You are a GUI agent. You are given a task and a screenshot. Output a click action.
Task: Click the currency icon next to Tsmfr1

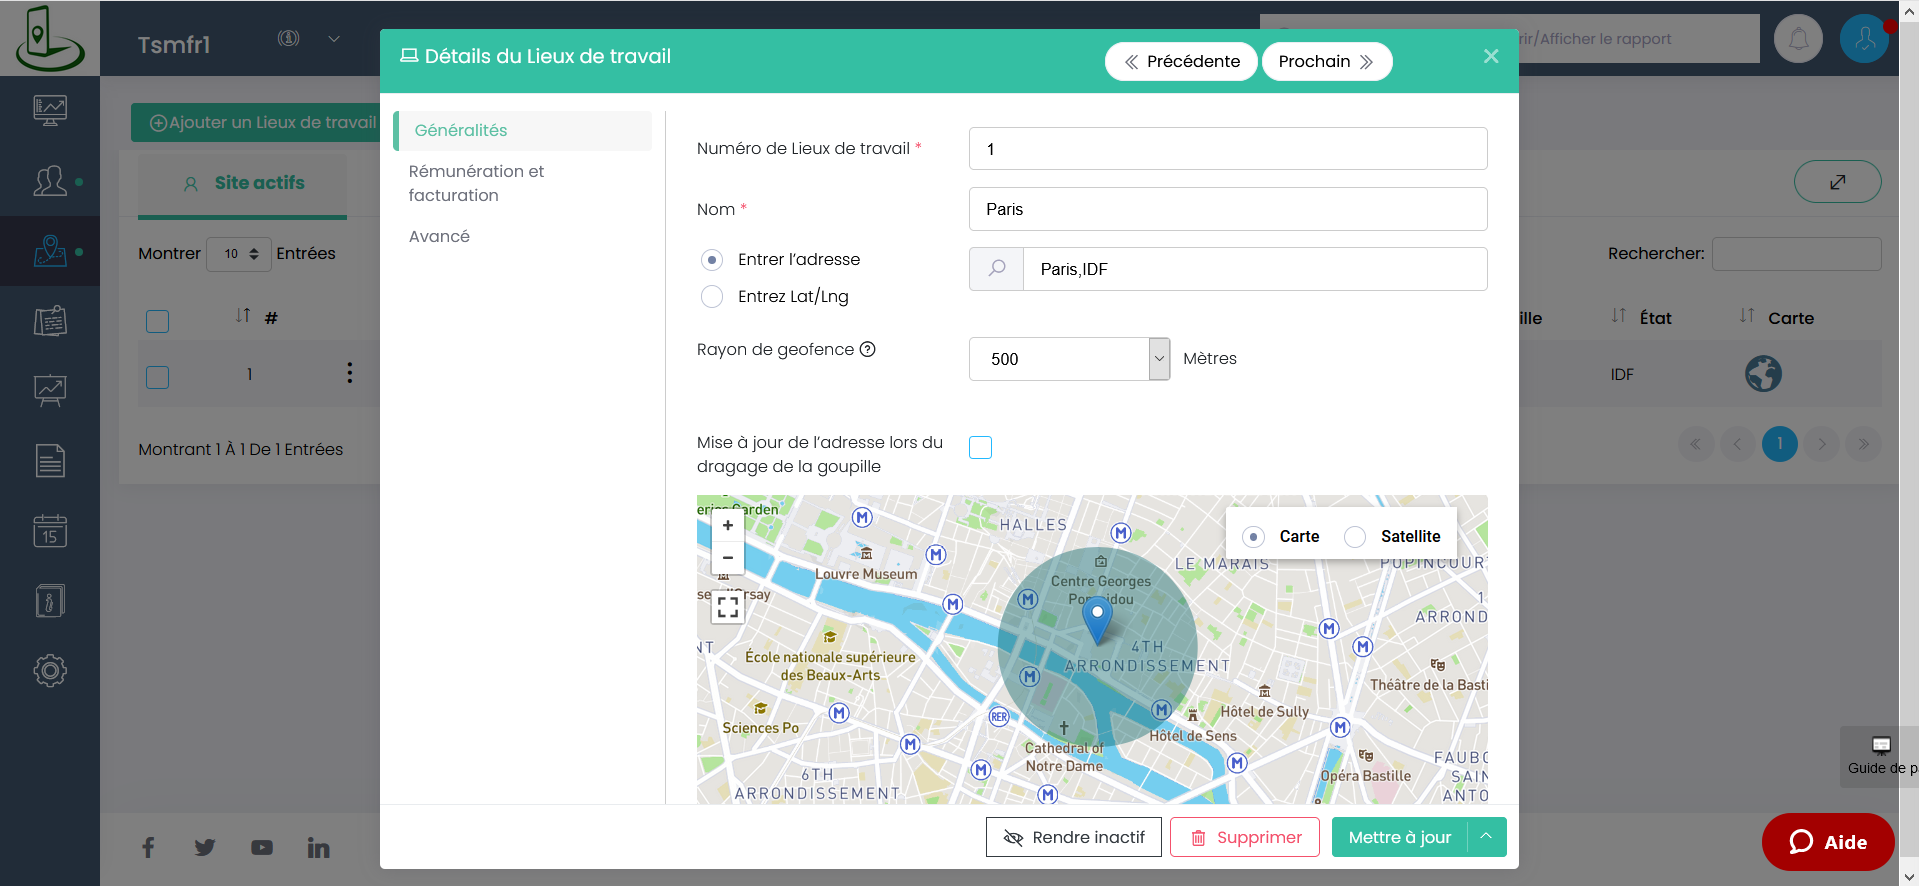(289, 38)
